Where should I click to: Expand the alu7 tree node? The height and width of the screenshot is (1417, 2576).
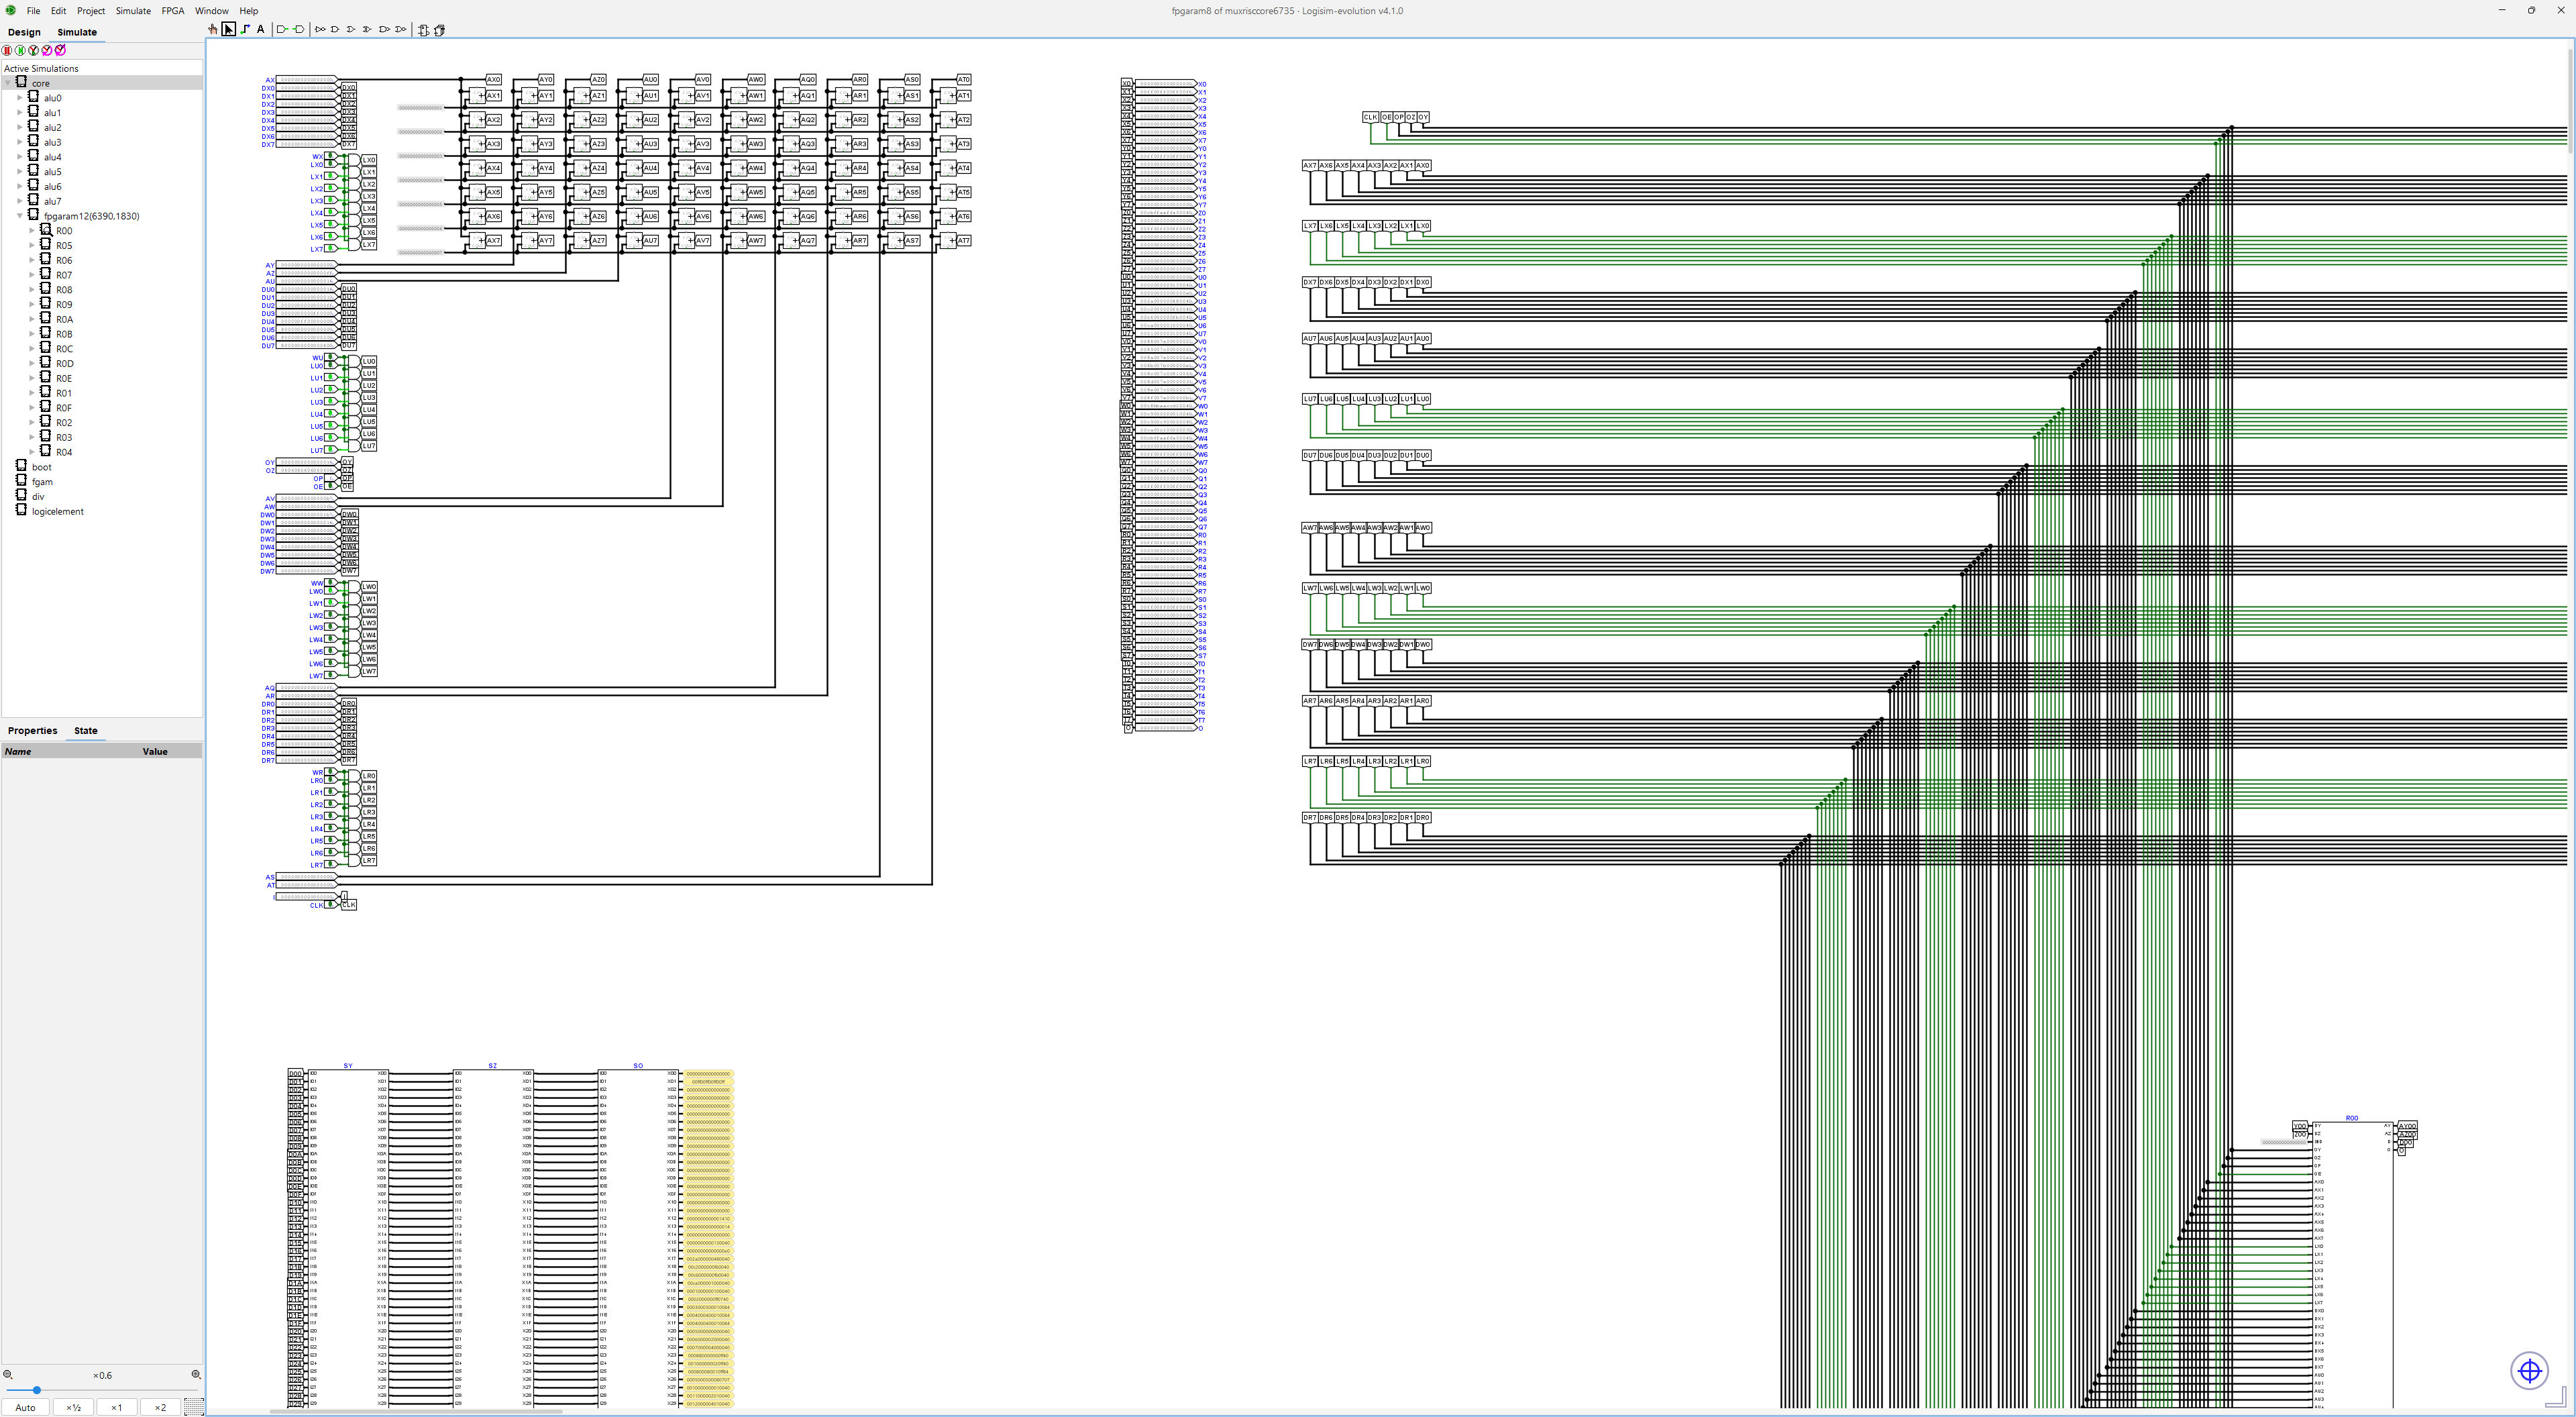(20, 201)
